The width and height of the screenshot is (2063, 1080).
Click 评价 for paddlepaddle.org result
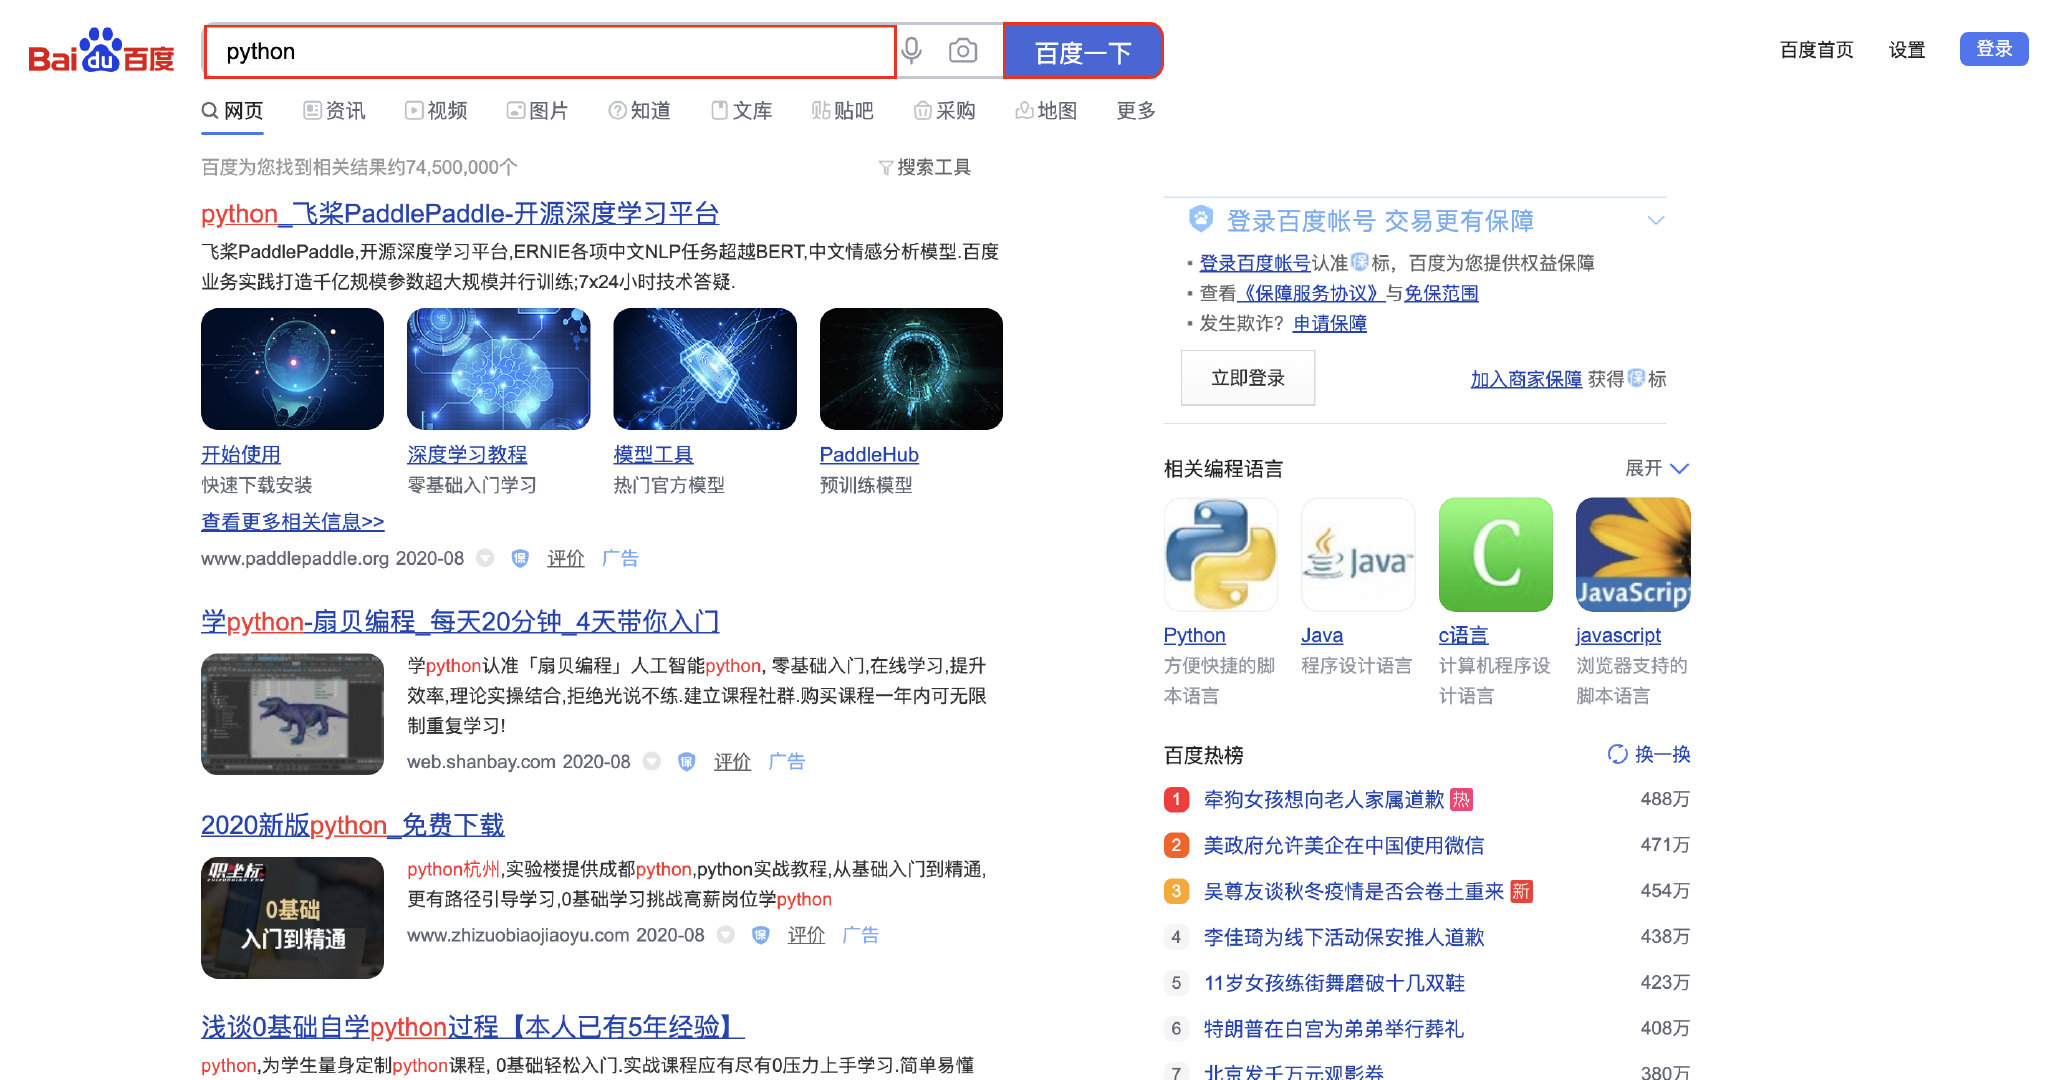point(566,559)
